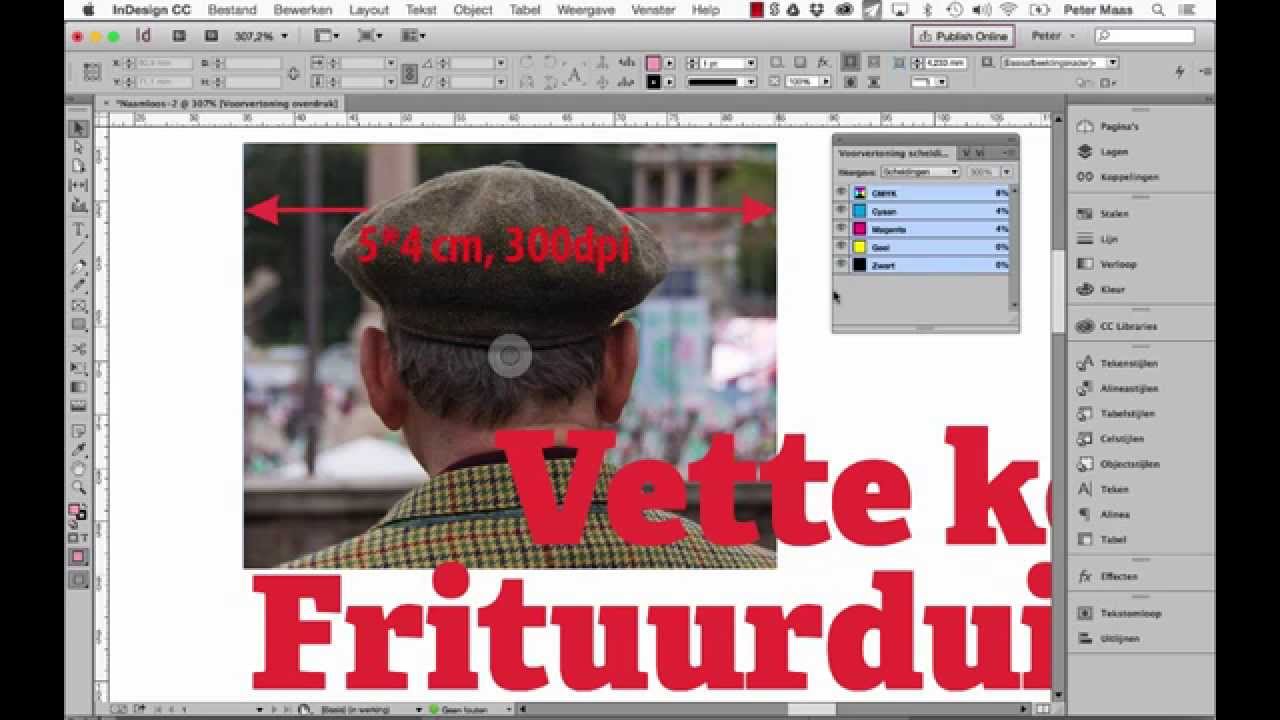Open the Peter workspace dropdown

tap(1053, 36)
